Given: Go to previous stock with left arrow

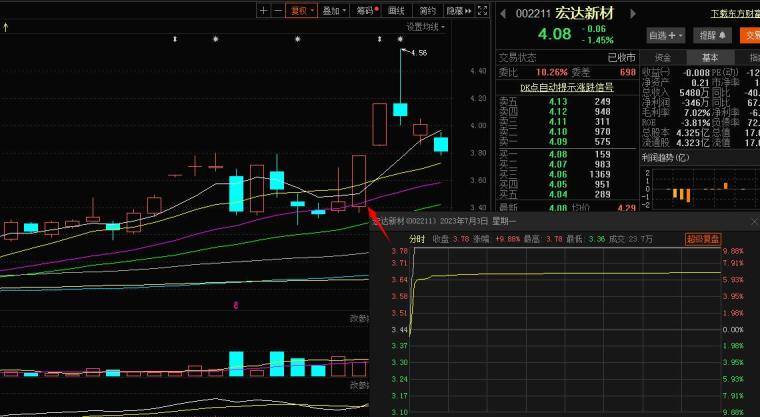Looking at the screenshot, I should 503,14.
